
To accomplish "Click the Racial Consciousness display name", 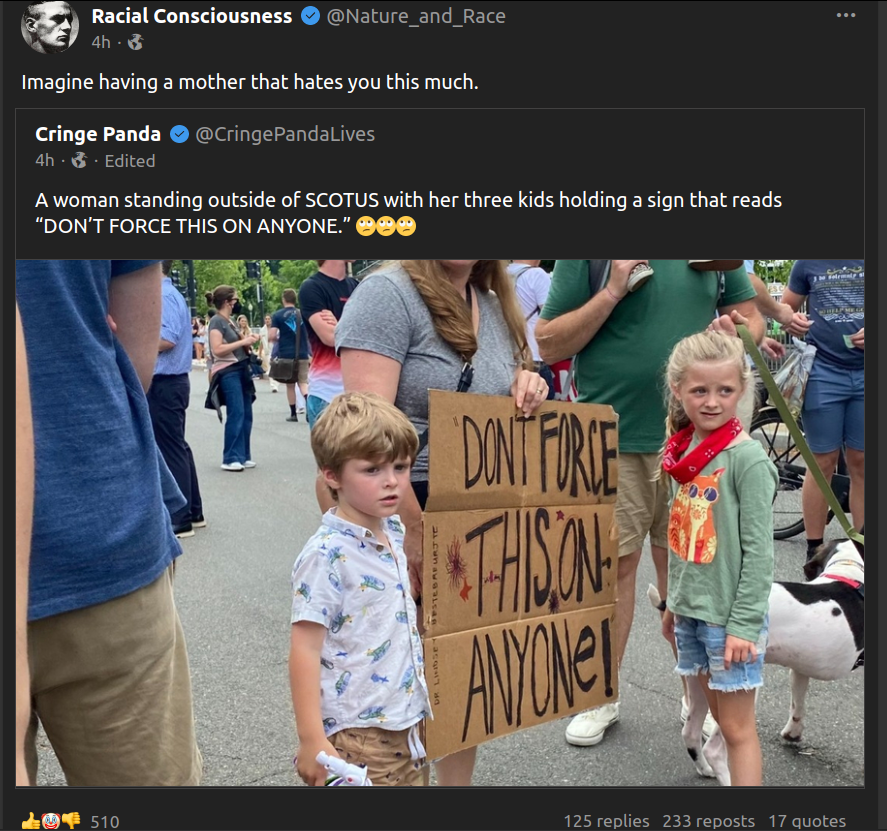I will coord(192,16).
